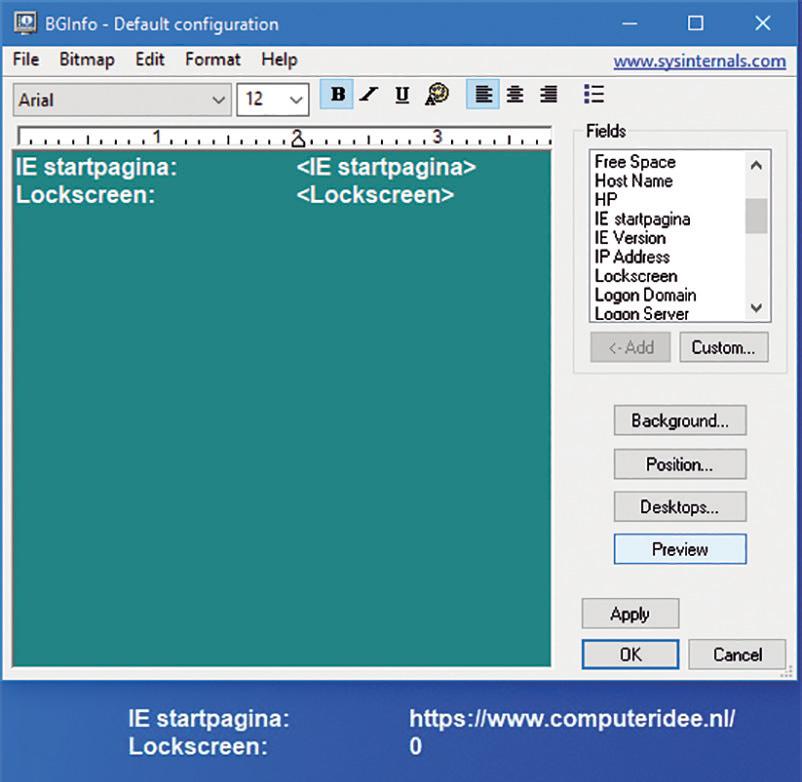Click Fields list scroll down arrow
Image resolution: width=802 pixels, height=782 pixels.
756,307
